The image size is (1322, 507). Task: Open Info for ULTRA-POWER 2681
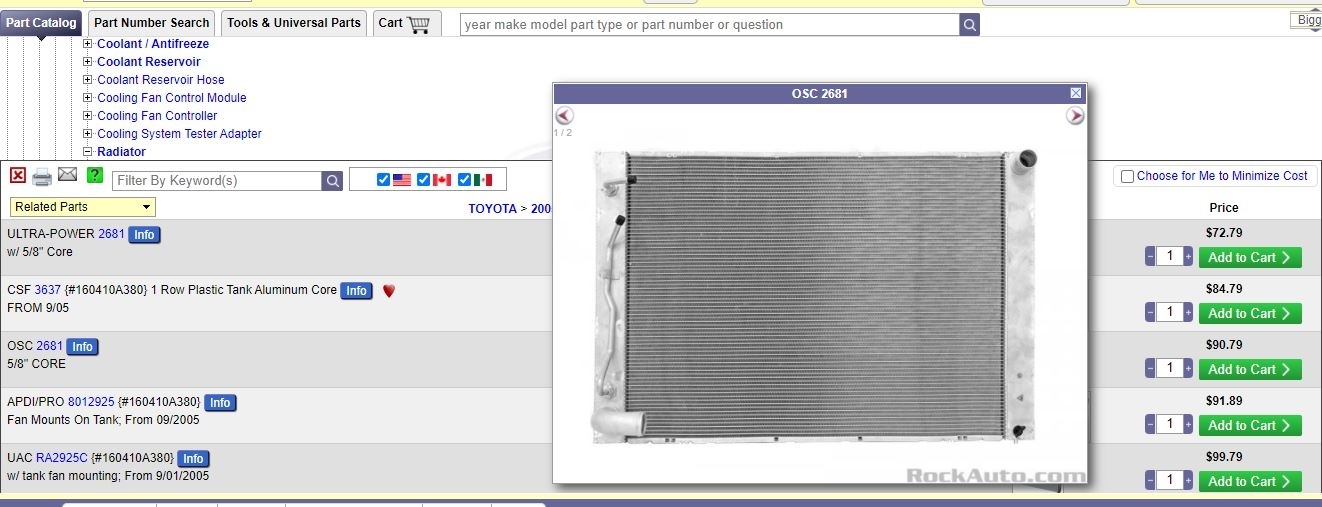tap(145, 235)
